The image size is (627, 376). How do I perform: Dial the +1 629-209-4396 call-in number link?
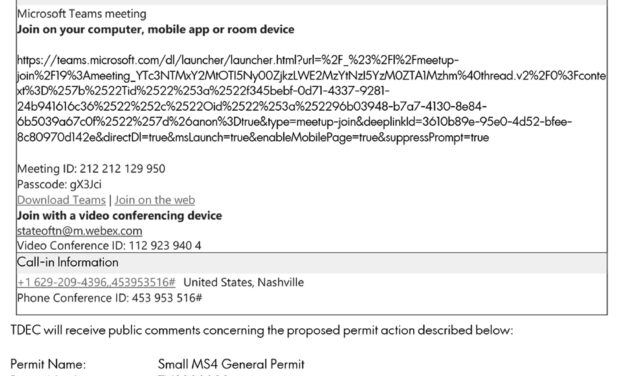coord(96,282)
